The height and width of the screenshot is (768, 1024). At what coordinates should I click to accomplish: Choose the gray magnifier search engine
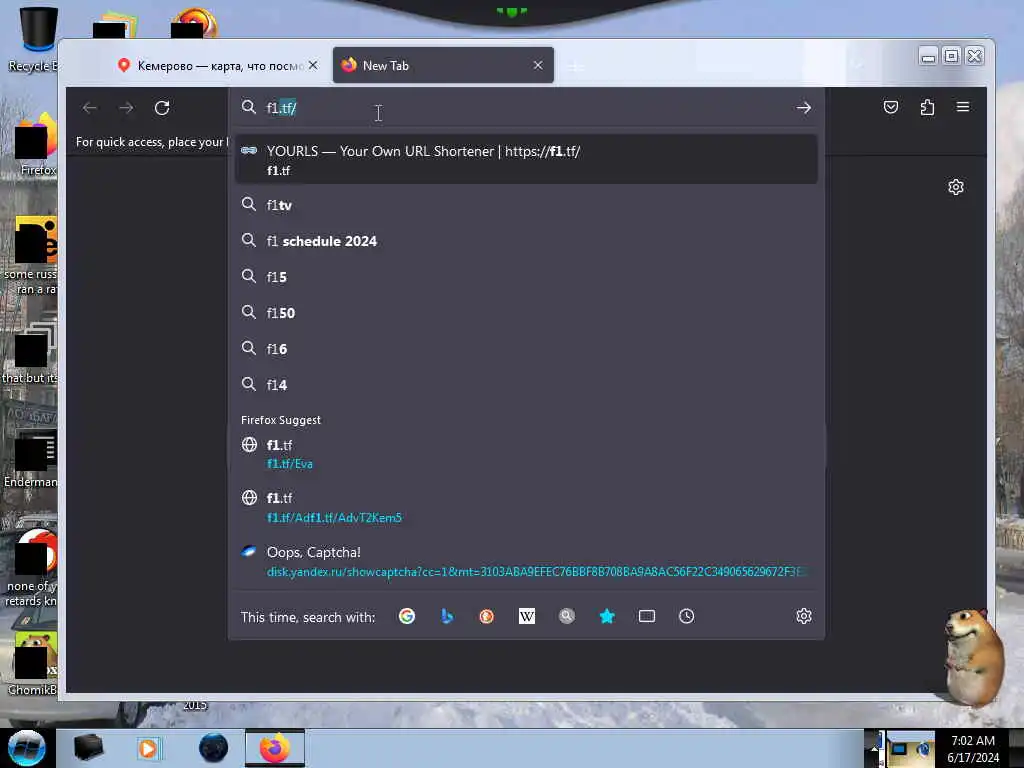tap(567, 616)
